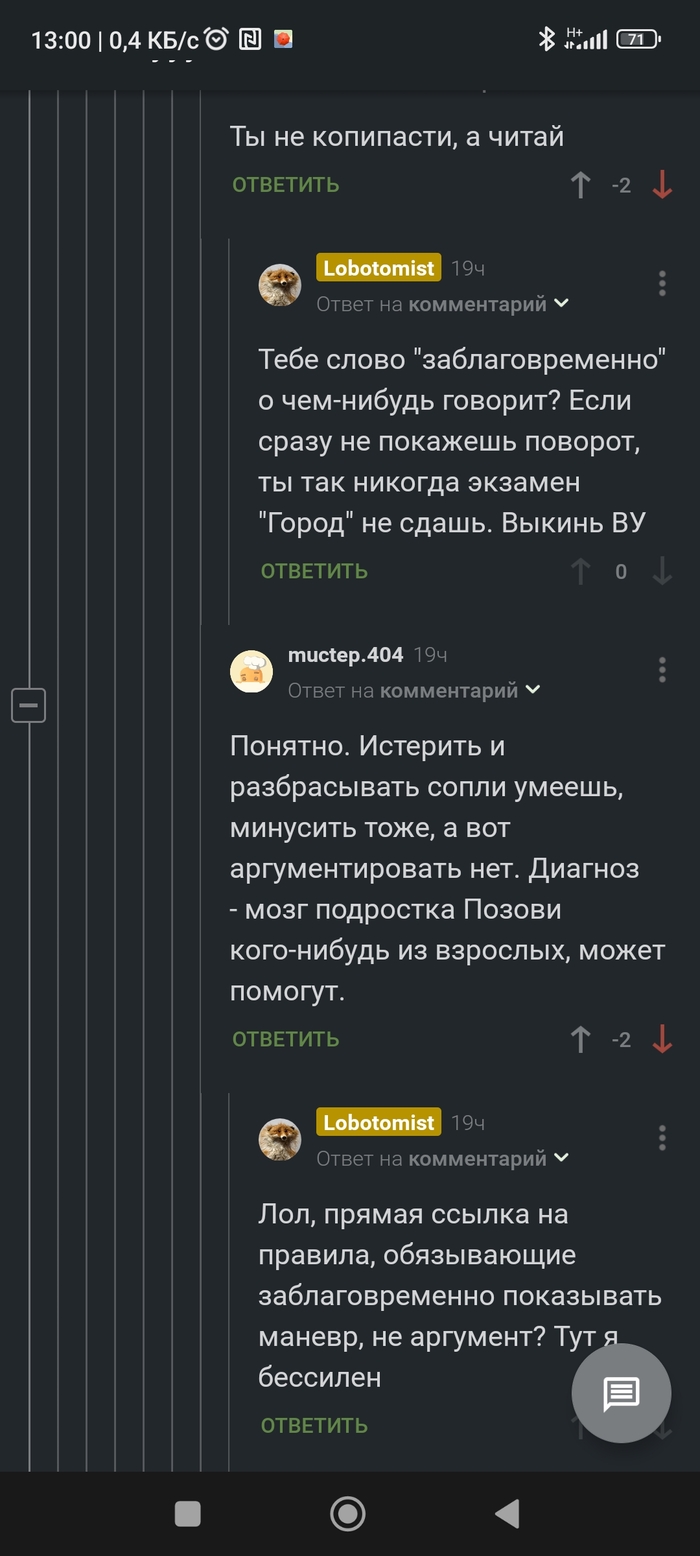This screenshot has width=700, height=1556.
Task: Upvote mucтep.404's "Понятно. Истерить" comment
Action: [x=580, y=1039]
